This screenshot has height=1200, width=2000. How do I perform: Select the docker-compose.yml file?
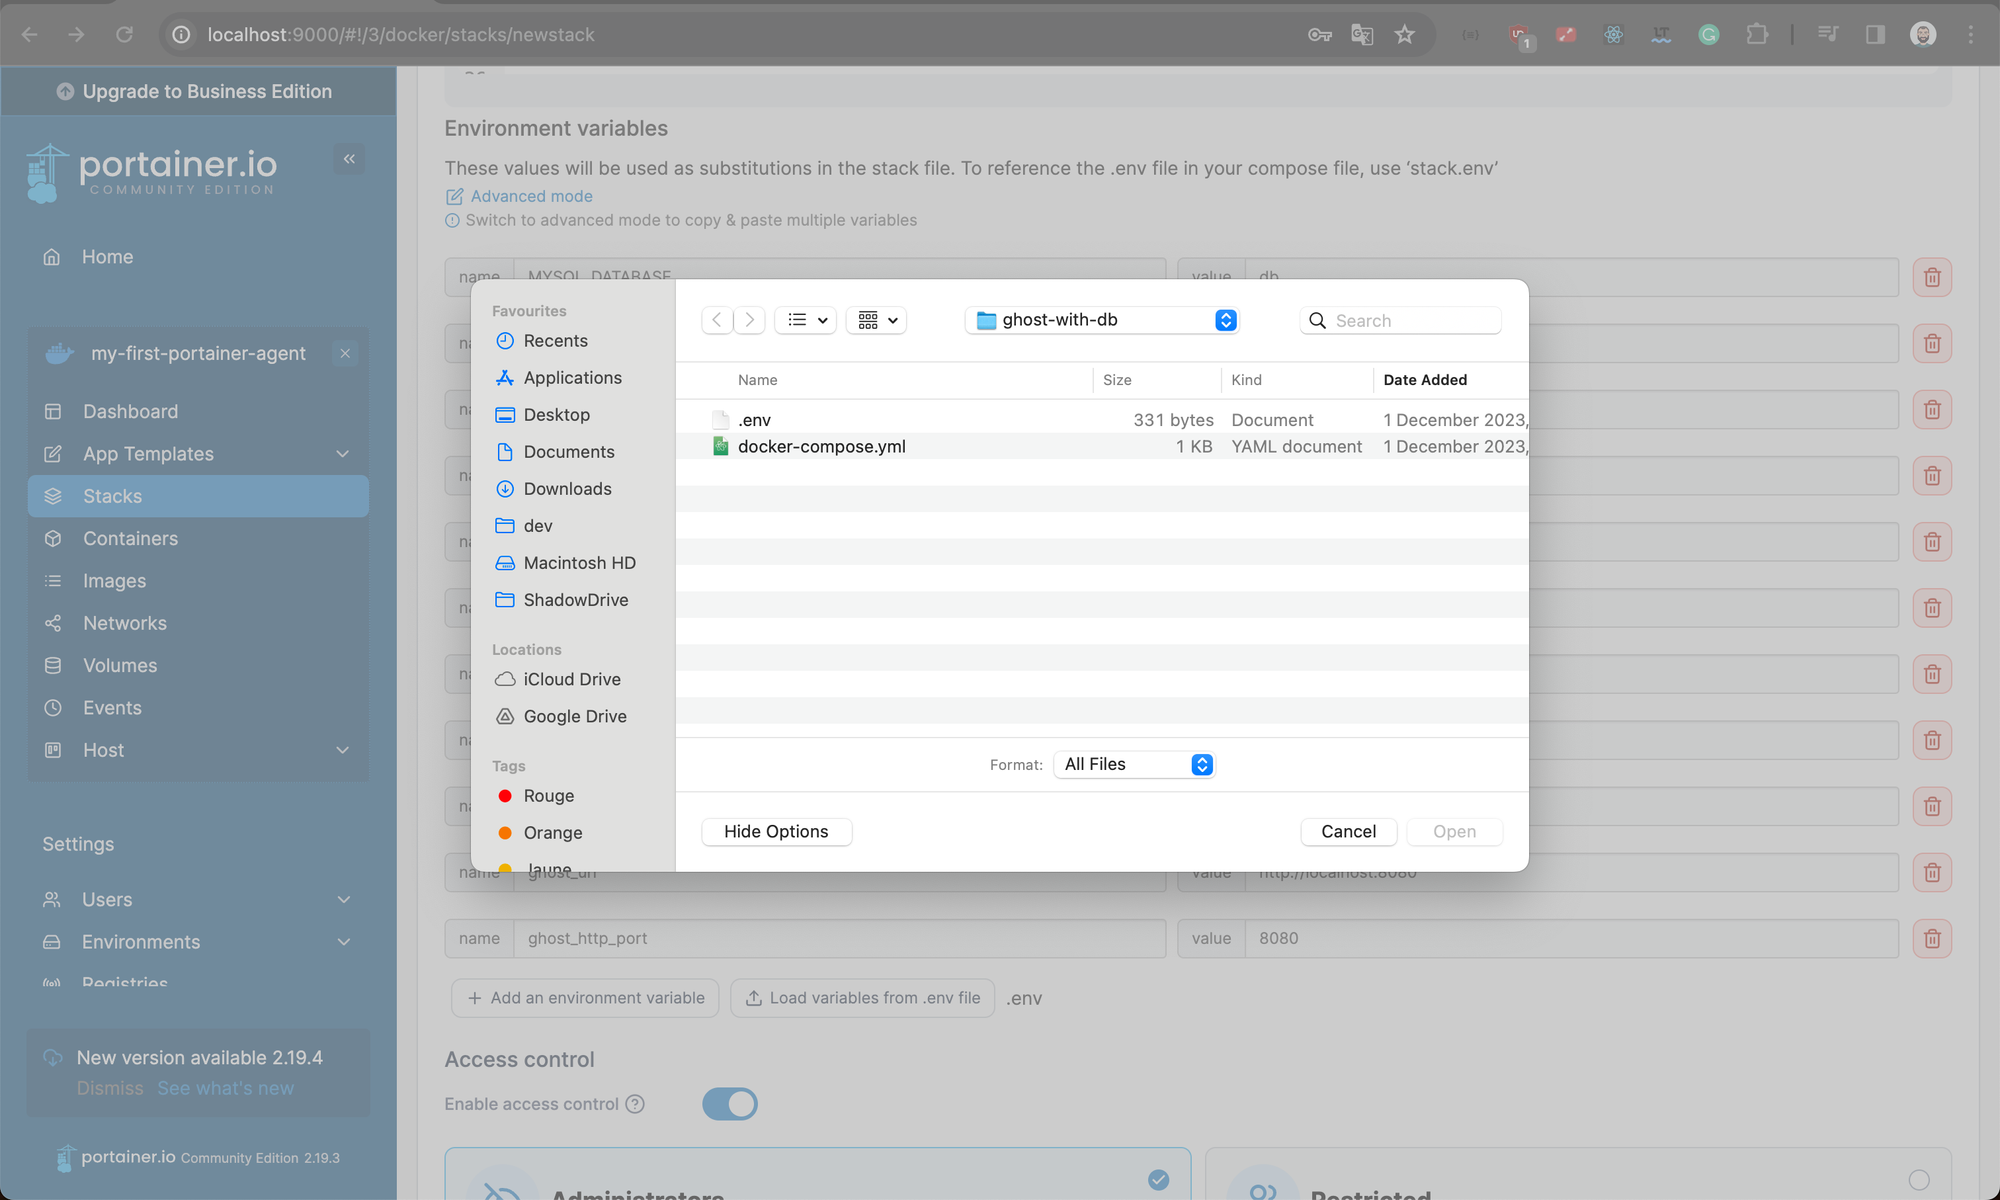pyautogui.click(x=821, y=447)
